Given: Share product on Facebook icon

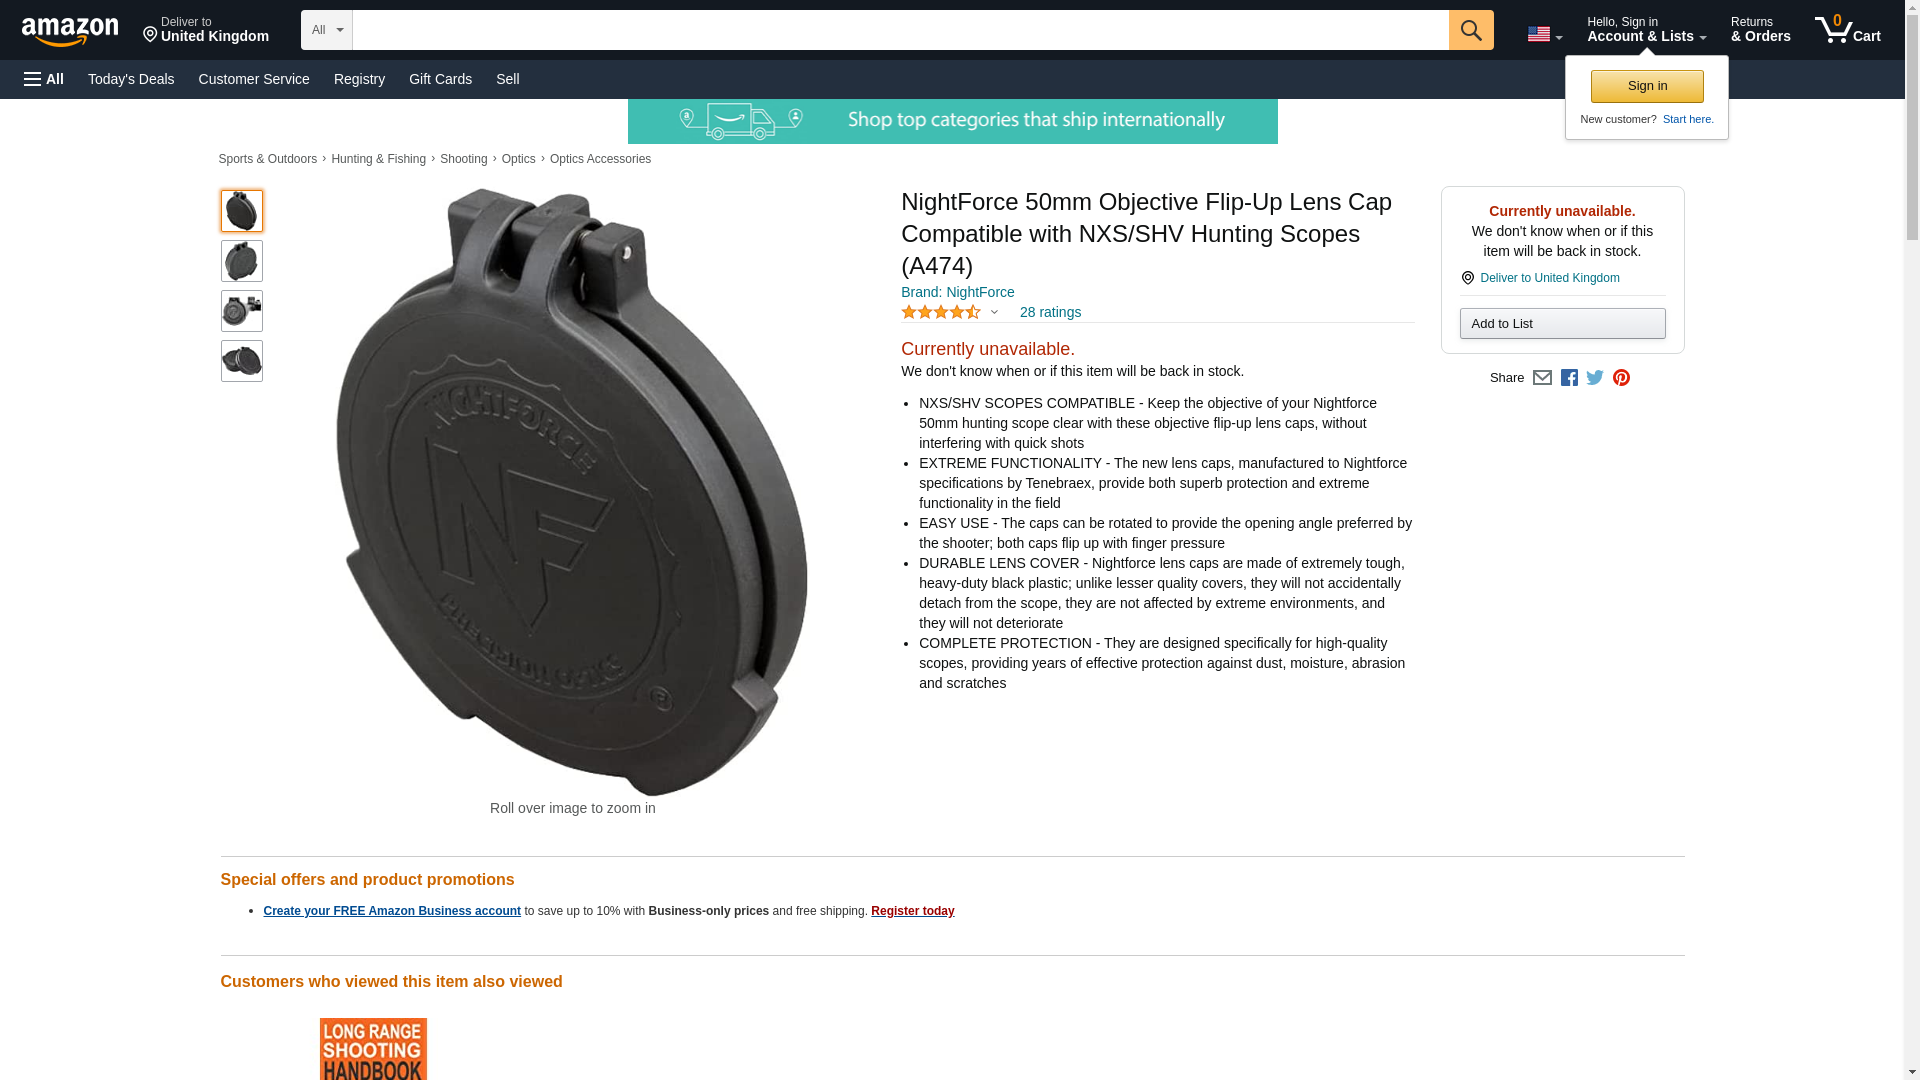Looking at the screenshot, I should (1569, 378).
